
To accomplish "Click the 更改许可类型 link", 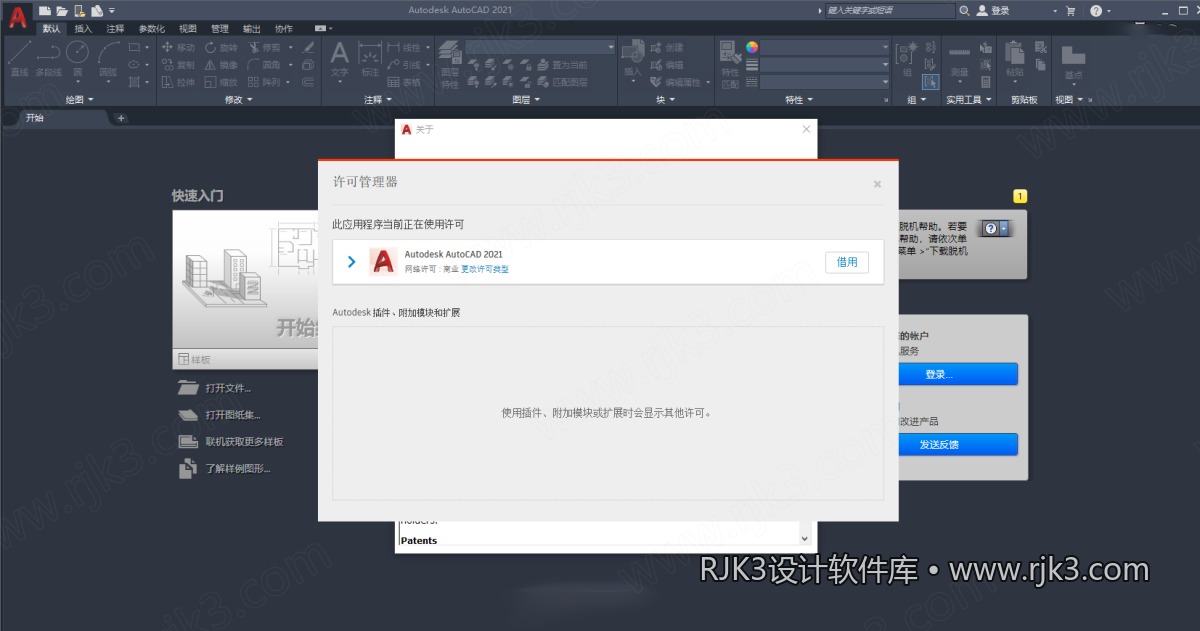I will 485,270.
